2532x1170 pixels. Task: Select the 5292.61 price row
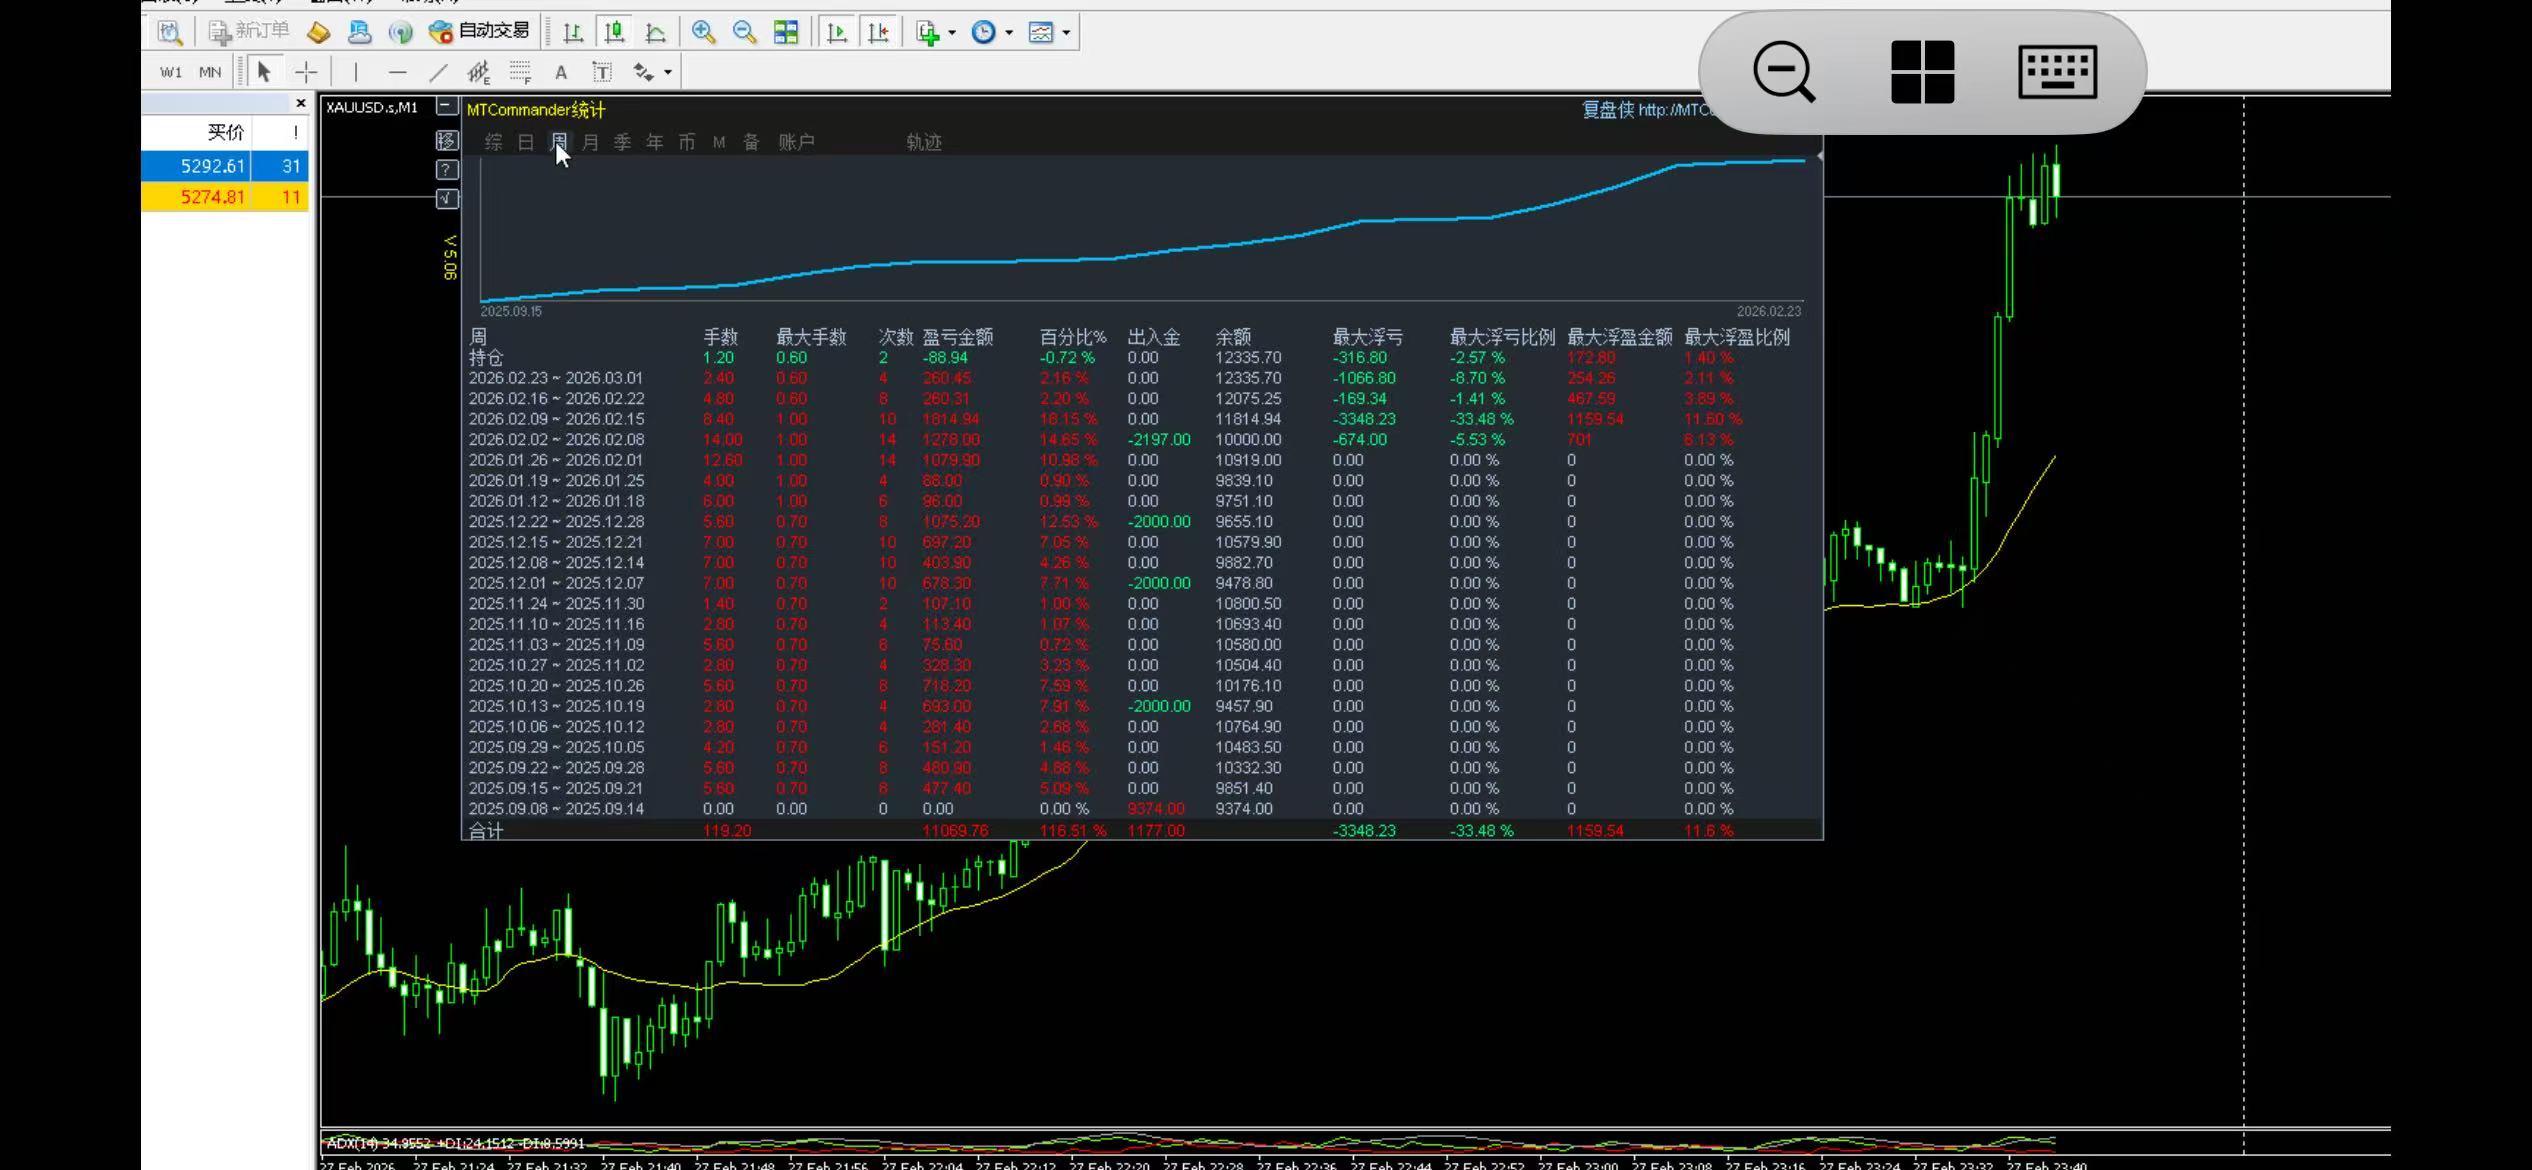coord(212,166)
